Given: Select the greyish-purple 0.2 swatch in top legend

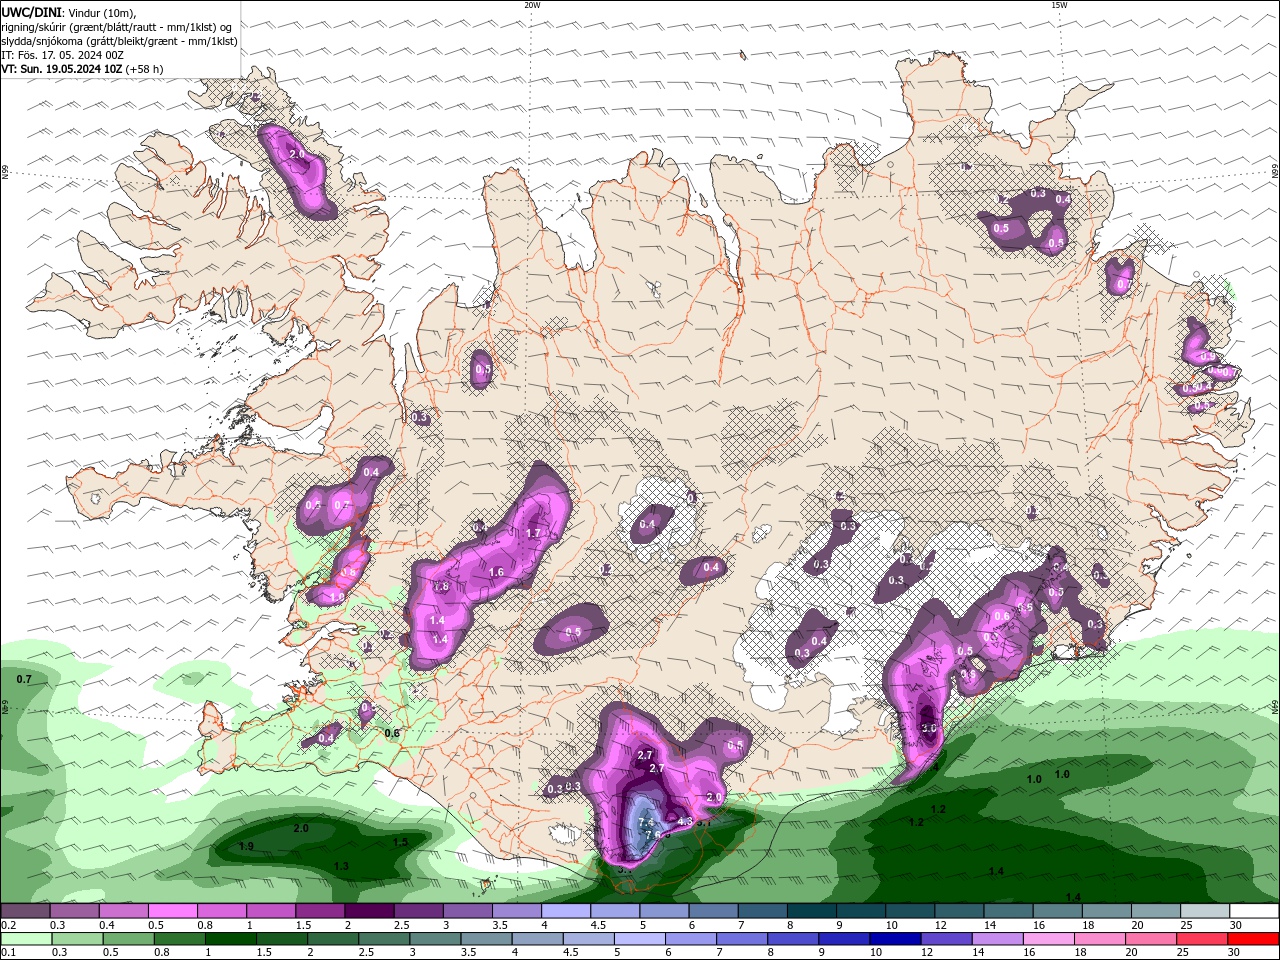Looking at the screenshot, I should point(25,911).
